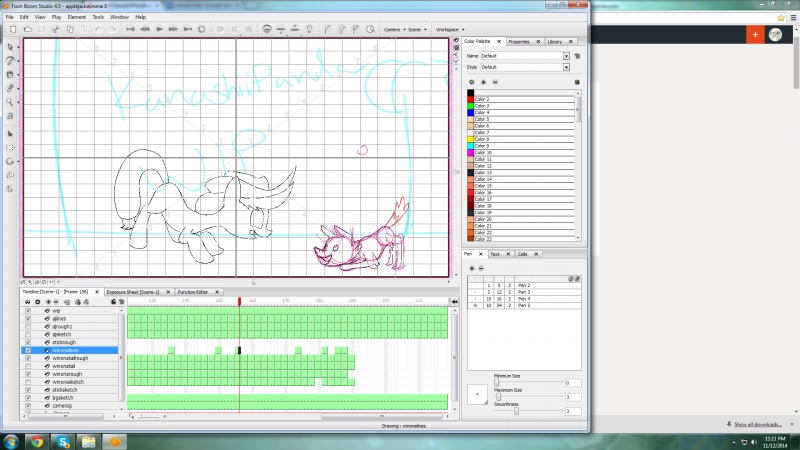The height and width of the screenshot is (450, 800).
Task: Click Show all downloads link in browser
Action: [758, 424]
